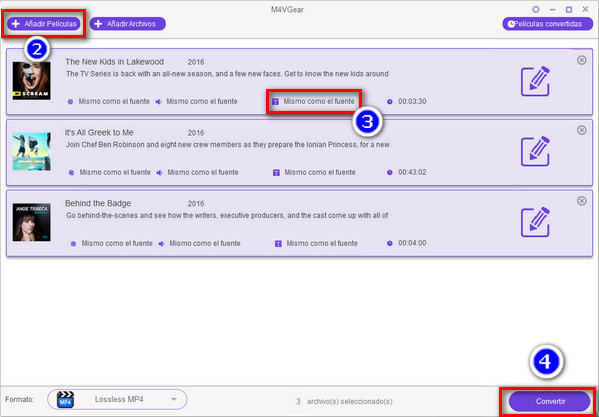Image resolution: width=599 pixels, height=417 pixels.
Task: Start conversion with the Convertir button
Action: pos(550,401)
